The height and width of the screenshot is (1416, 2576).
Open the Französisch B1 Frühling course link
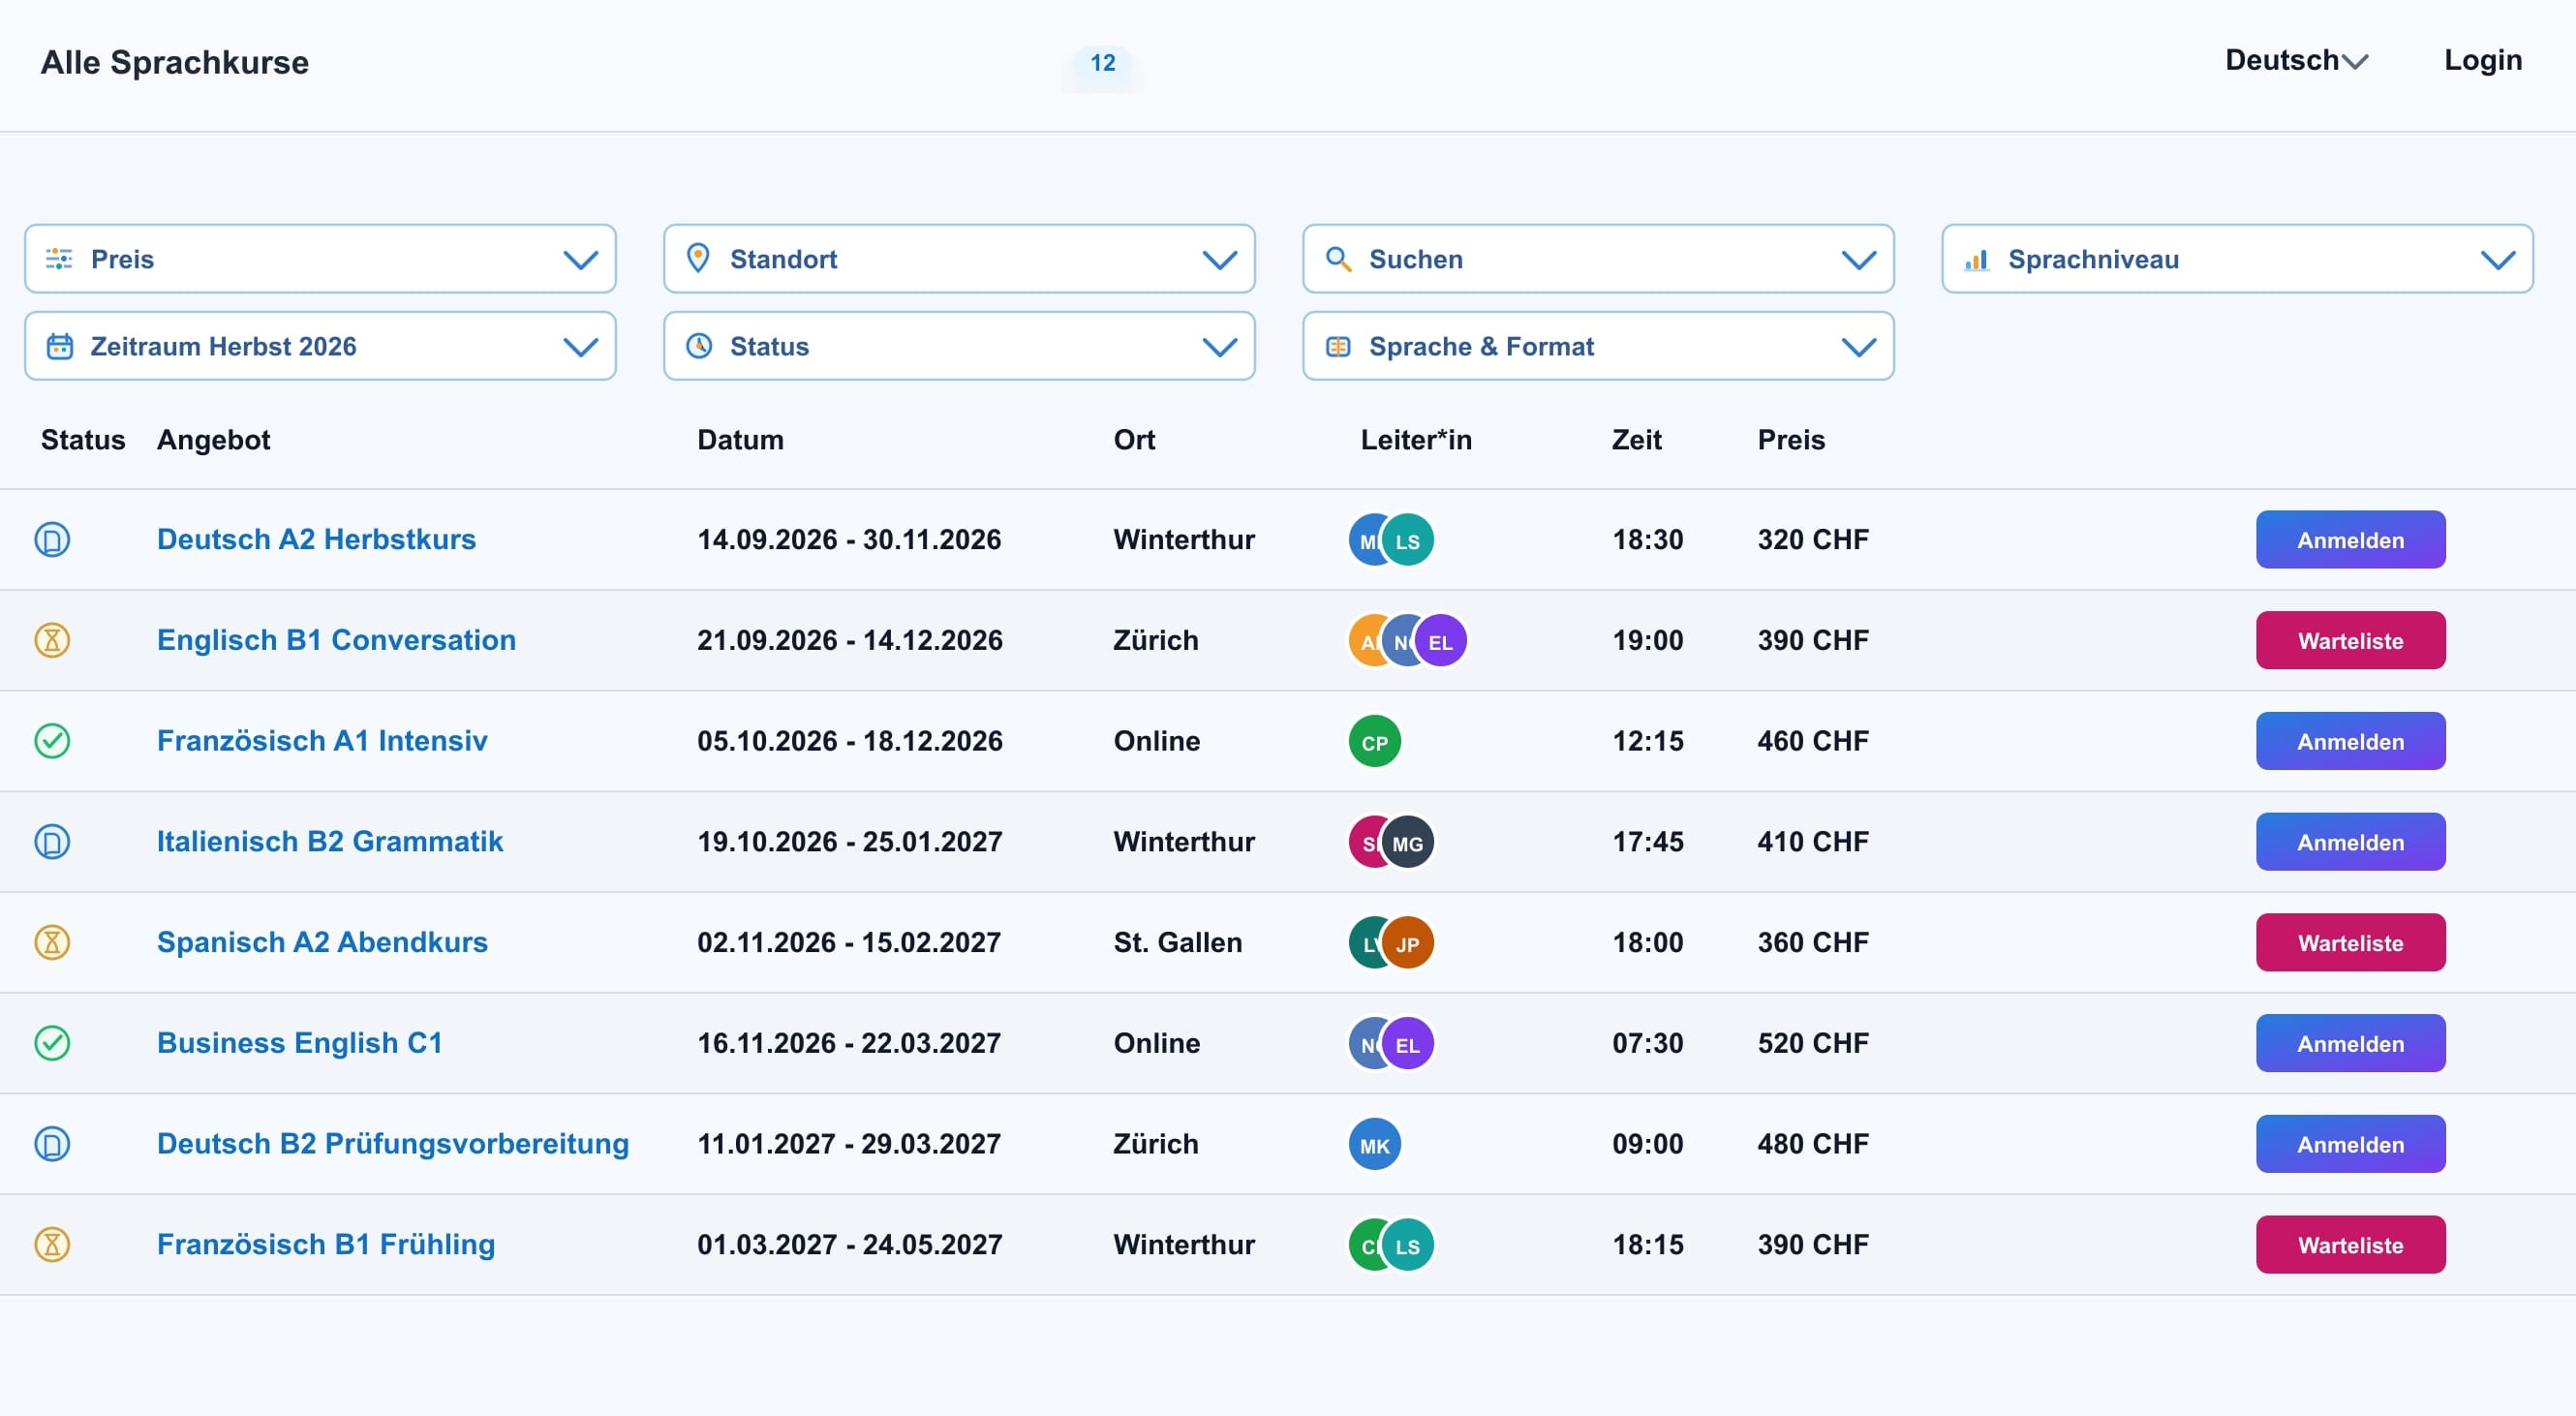point(326,1245)
